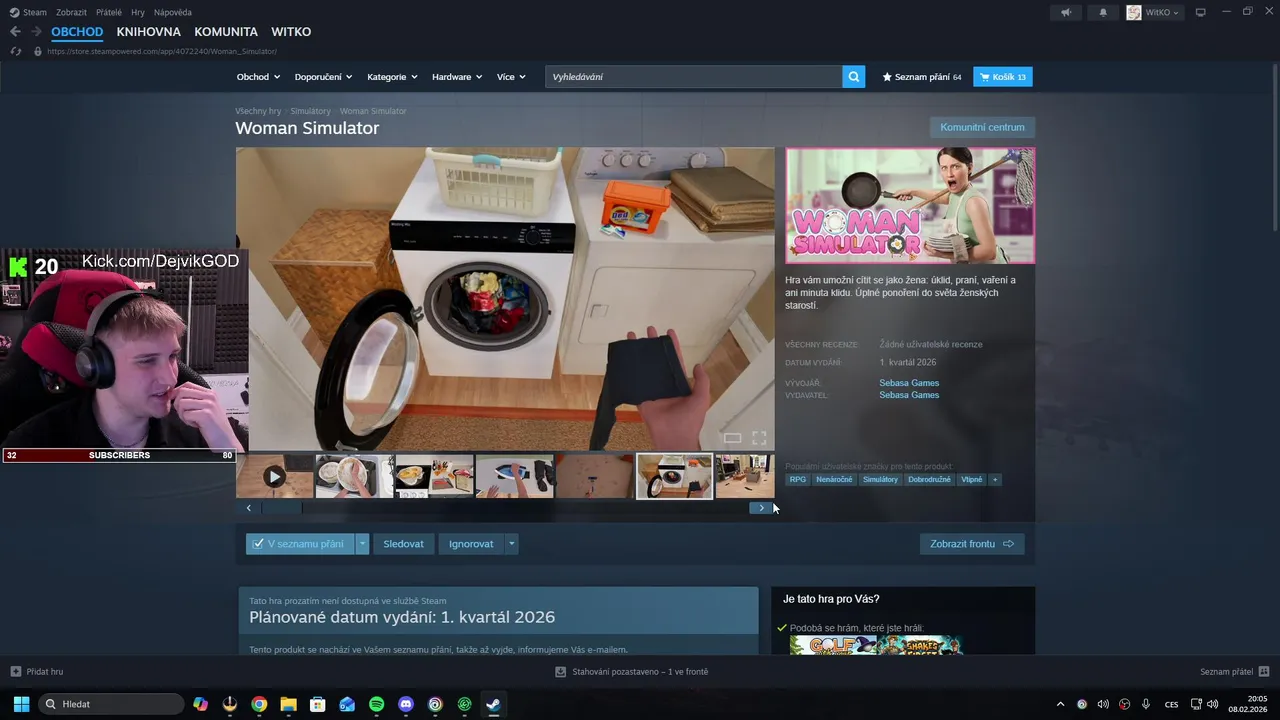This screenshot has width=1280, height=720.
Task: Open the WitKO account dropdown
Action: click(x=1153, y=12)
